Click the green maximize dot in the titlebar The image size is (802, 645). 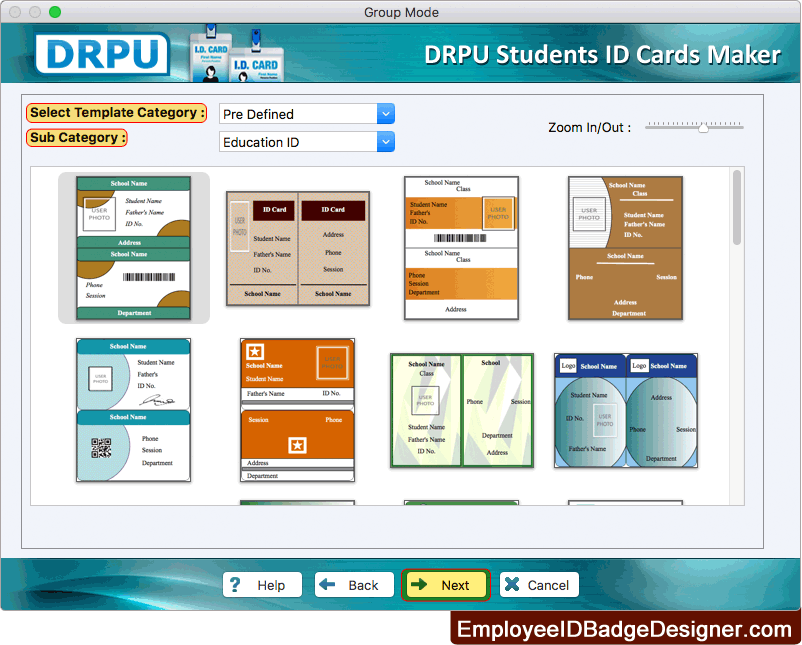click(x=55, y=12)
